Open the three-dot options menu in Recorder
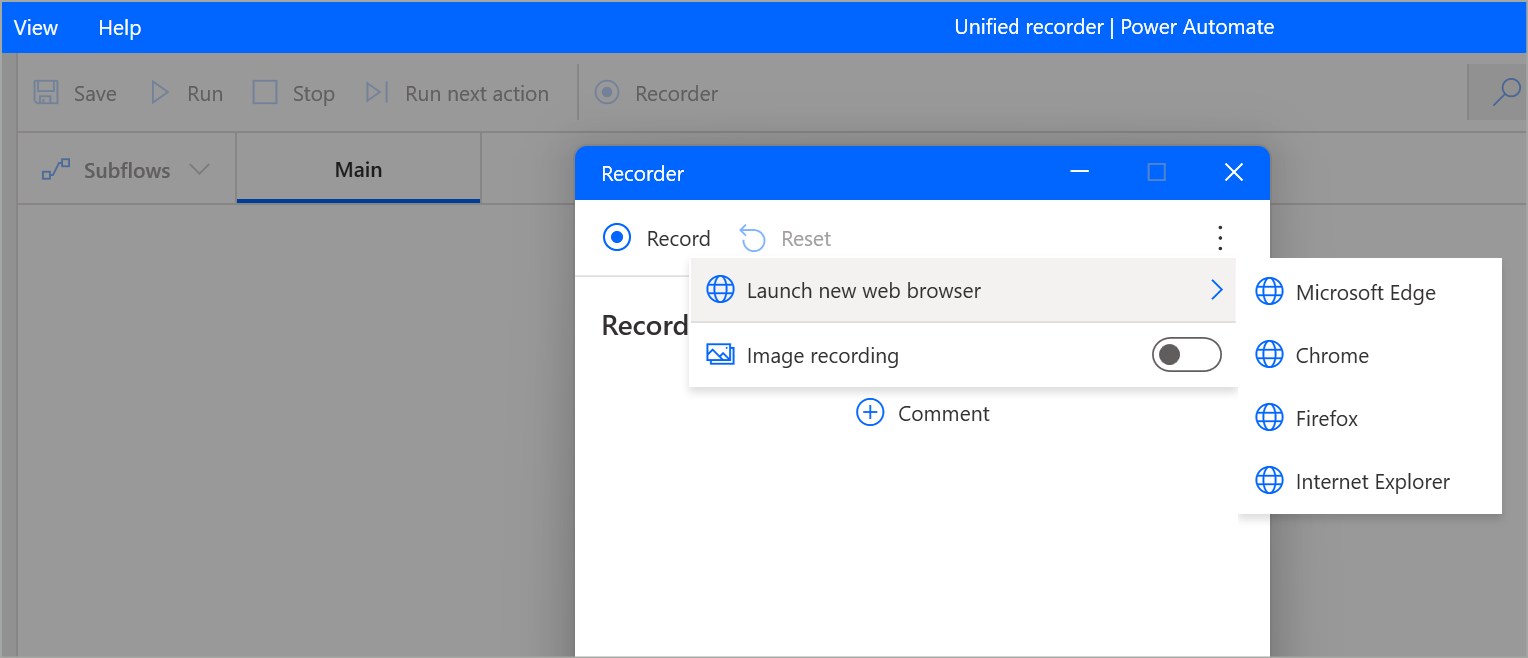 (1219, 238)
